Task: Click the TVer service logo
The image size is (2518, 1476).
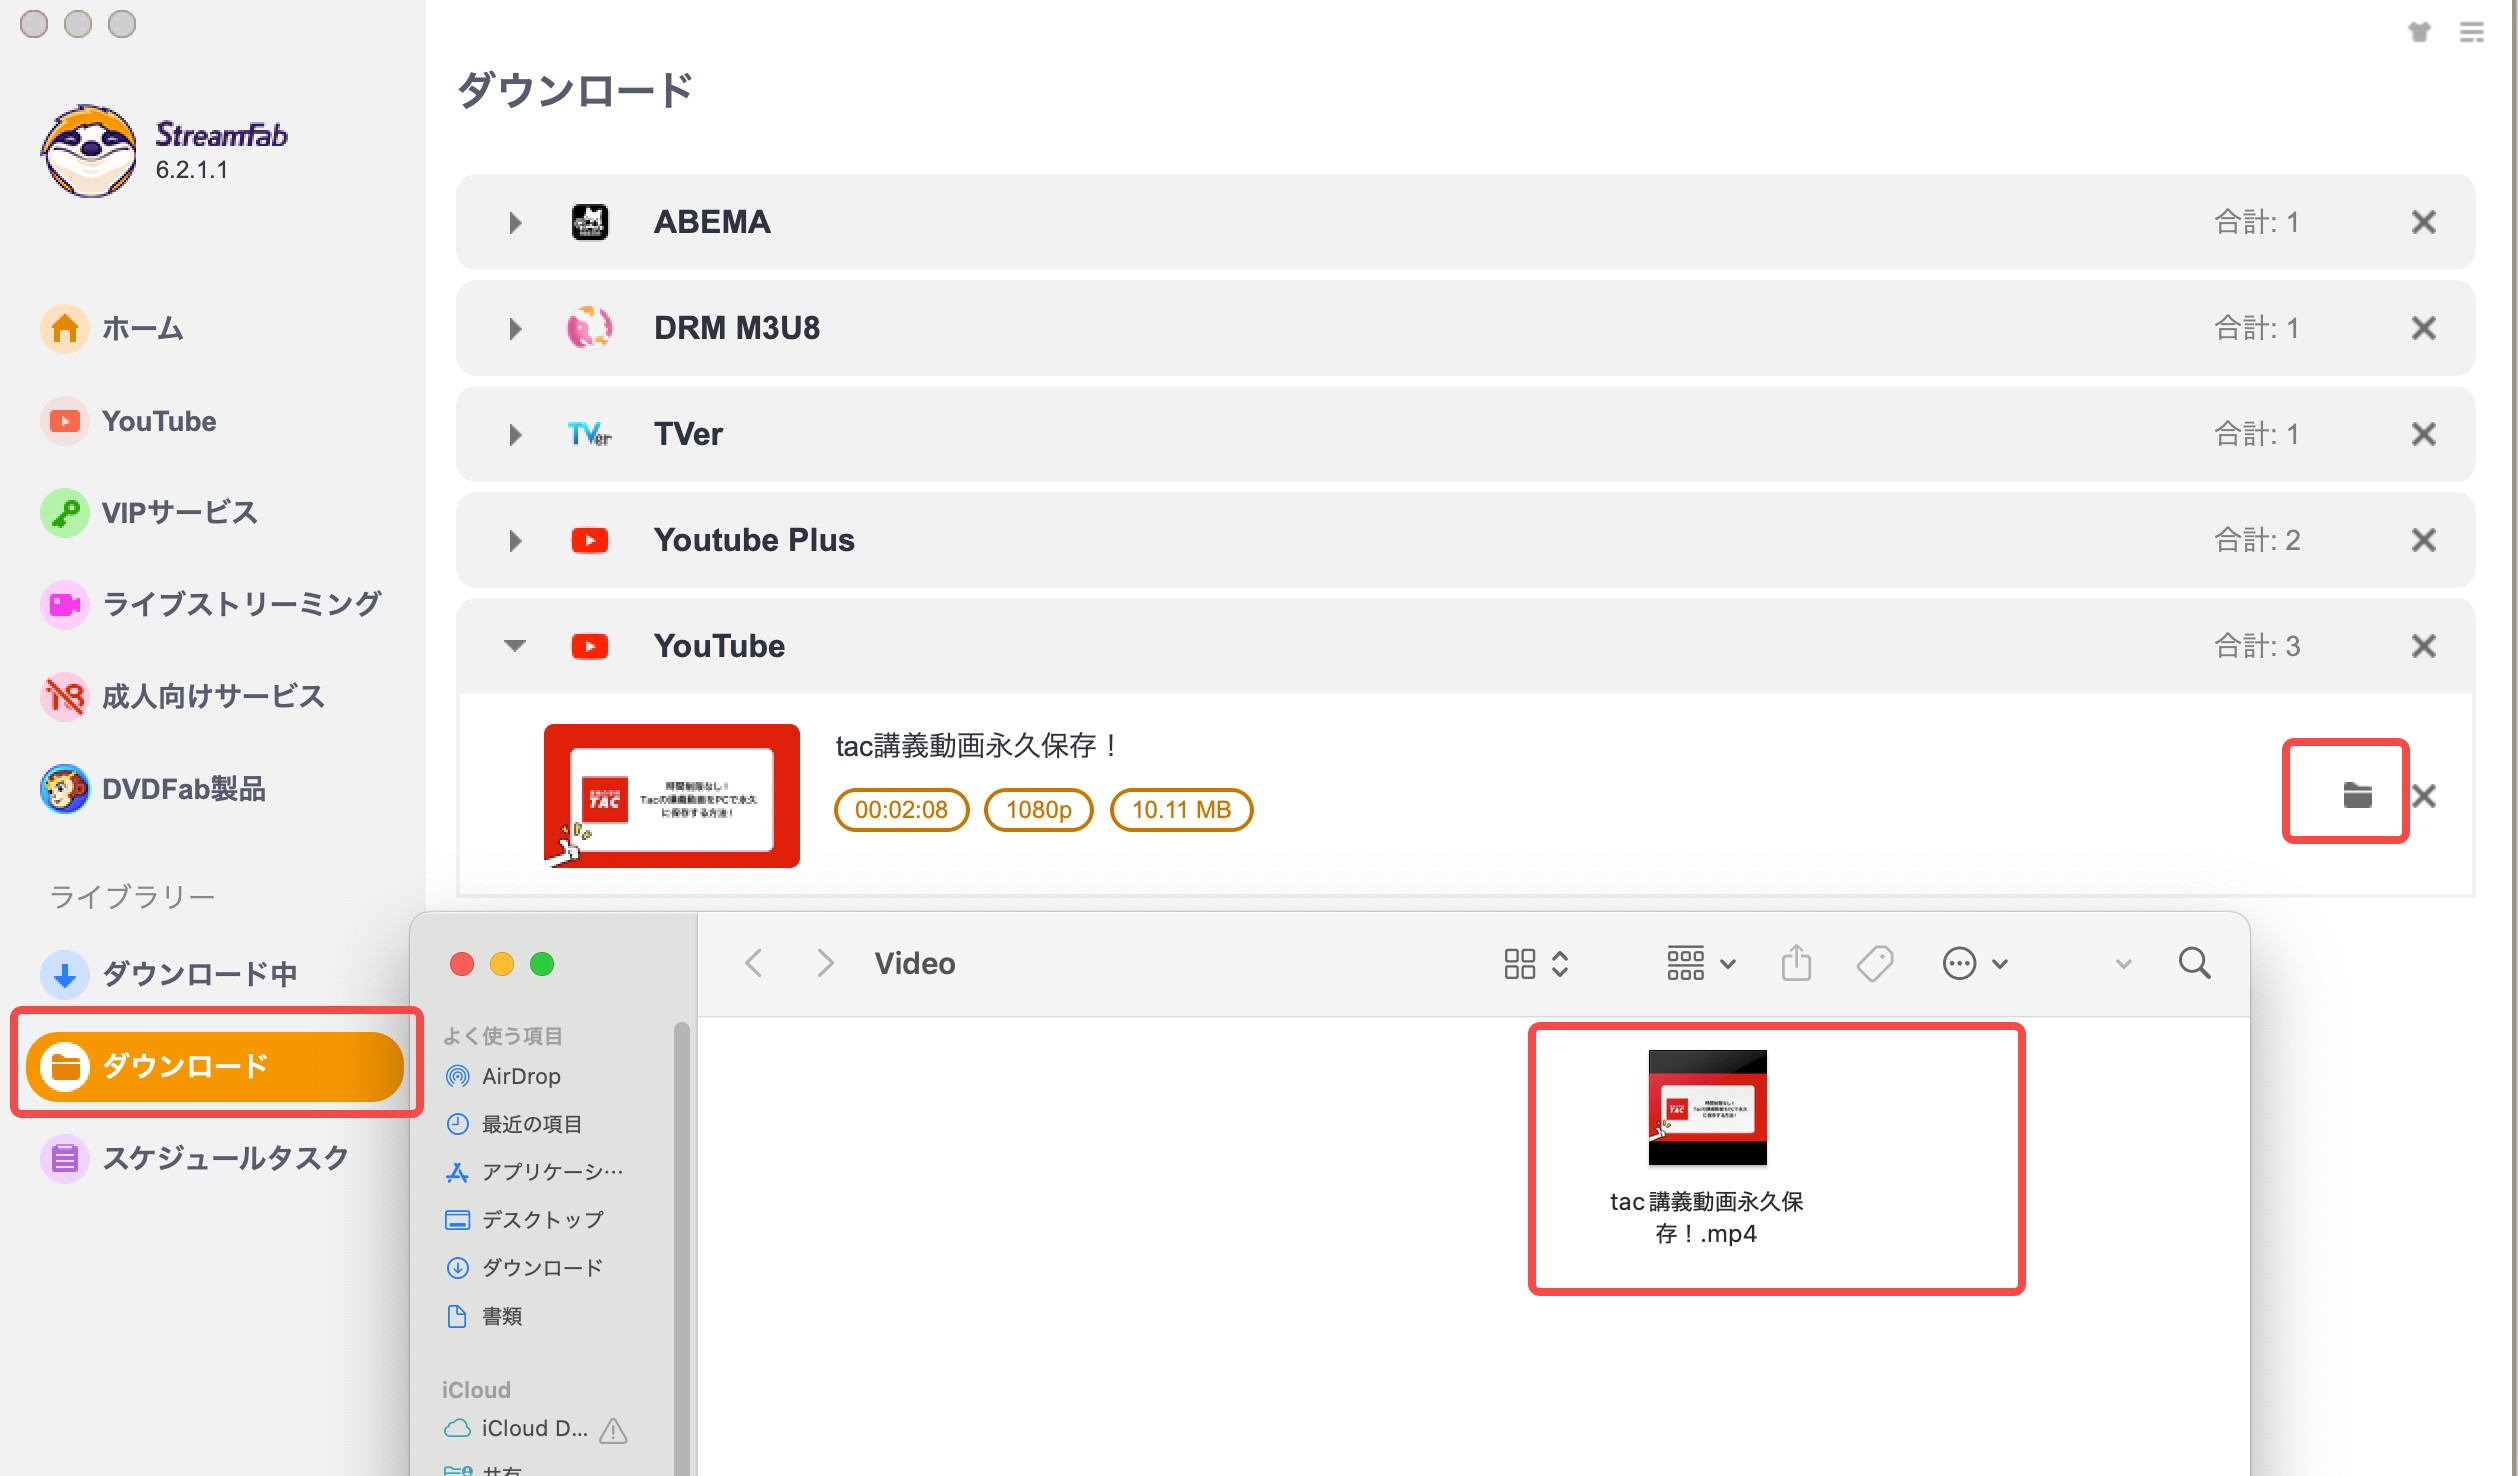Action: (x=590, y=434)
